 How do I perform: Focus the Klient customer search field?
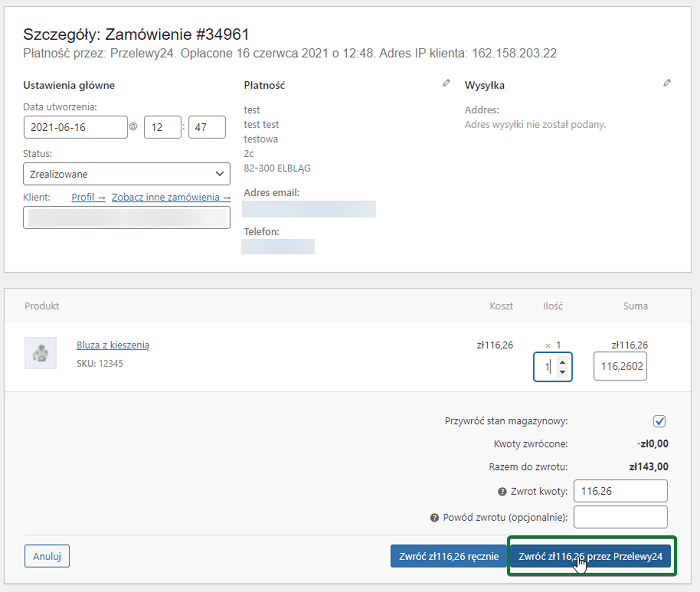127,217
